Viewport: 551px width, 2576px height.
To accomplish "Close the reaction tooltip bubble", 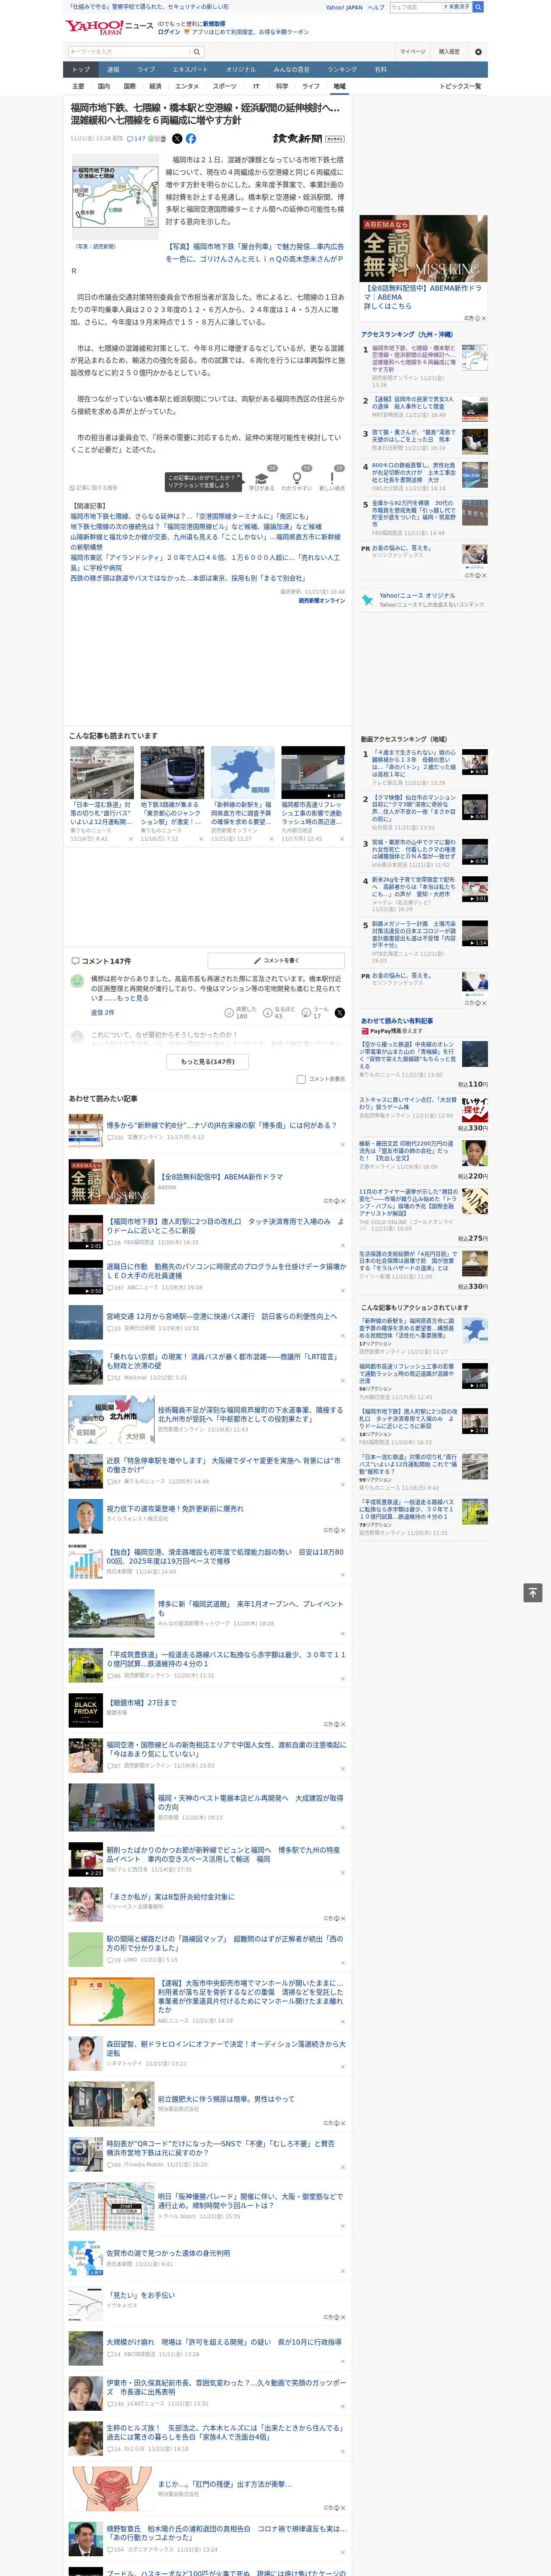I will tap(238, 477).
